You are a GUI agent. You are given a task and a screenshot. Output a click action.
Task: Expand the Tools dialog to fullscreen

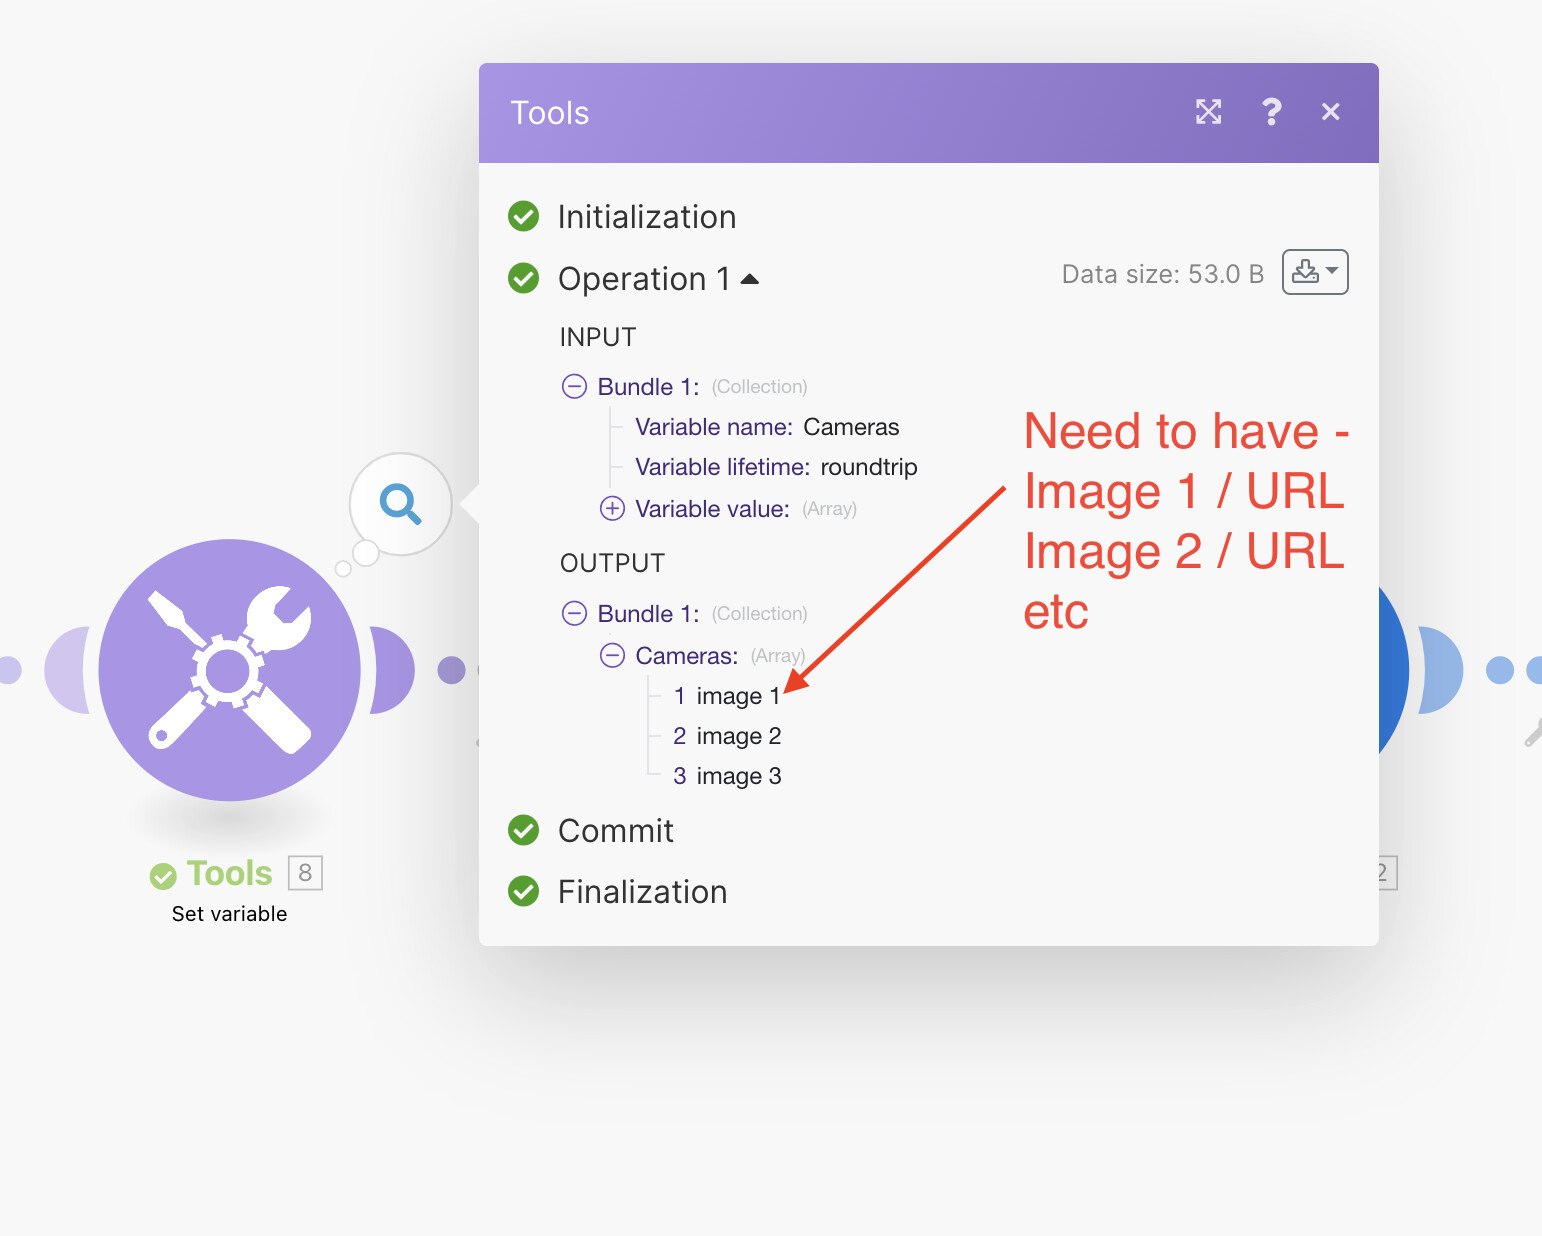pyautogui.click(x=1209, y=112)
